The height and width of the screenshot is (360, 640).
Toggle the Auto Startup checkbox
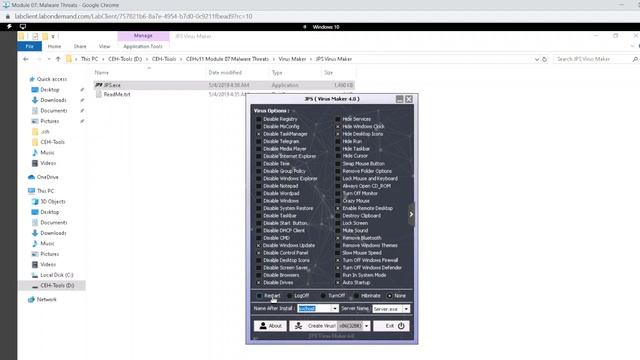click(x=338, y=282)
